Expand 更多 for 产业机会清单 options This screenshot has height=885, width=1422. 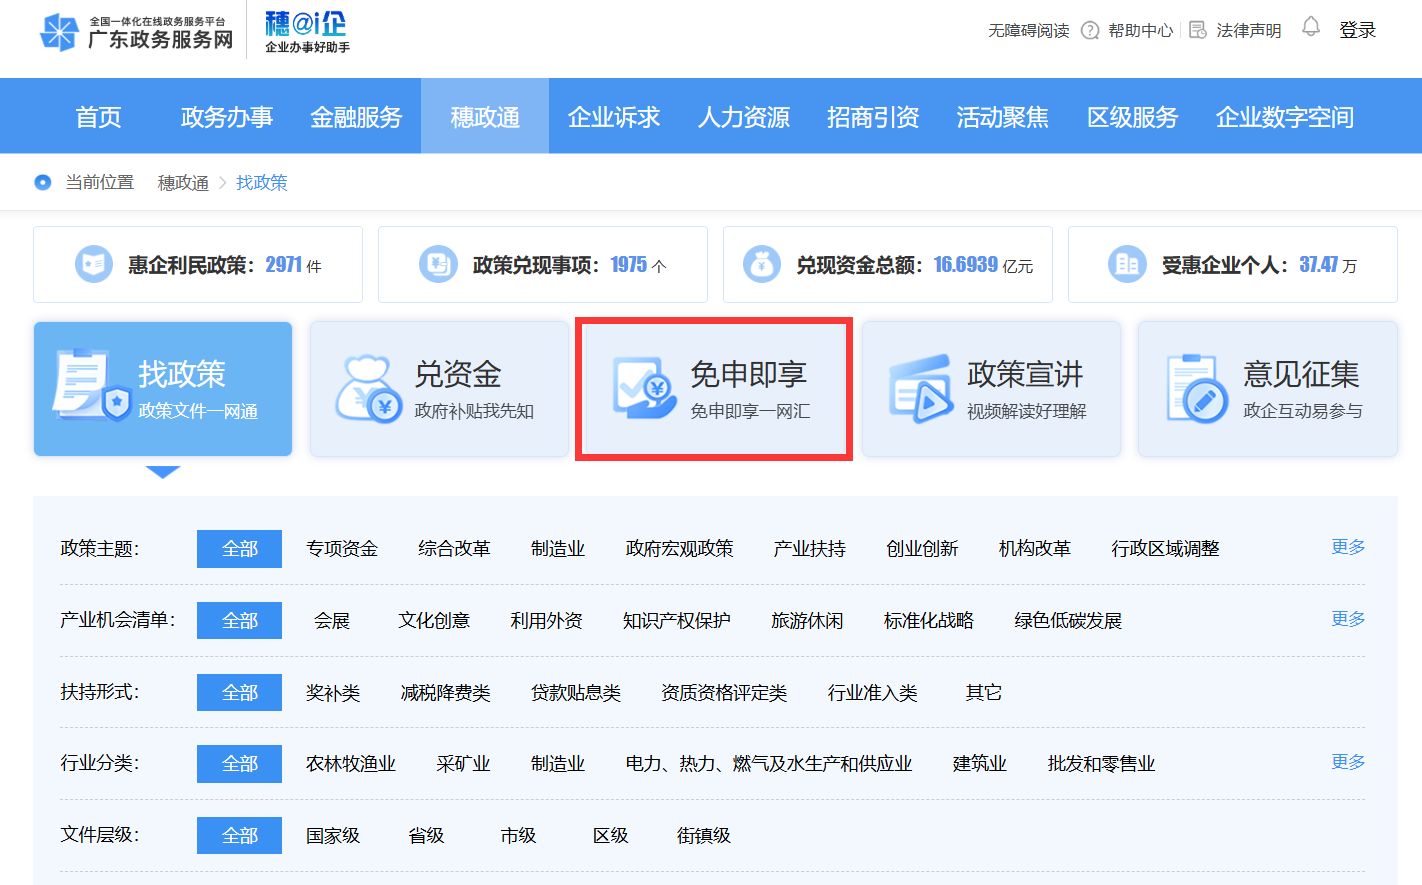click(x=1347, y=619)
